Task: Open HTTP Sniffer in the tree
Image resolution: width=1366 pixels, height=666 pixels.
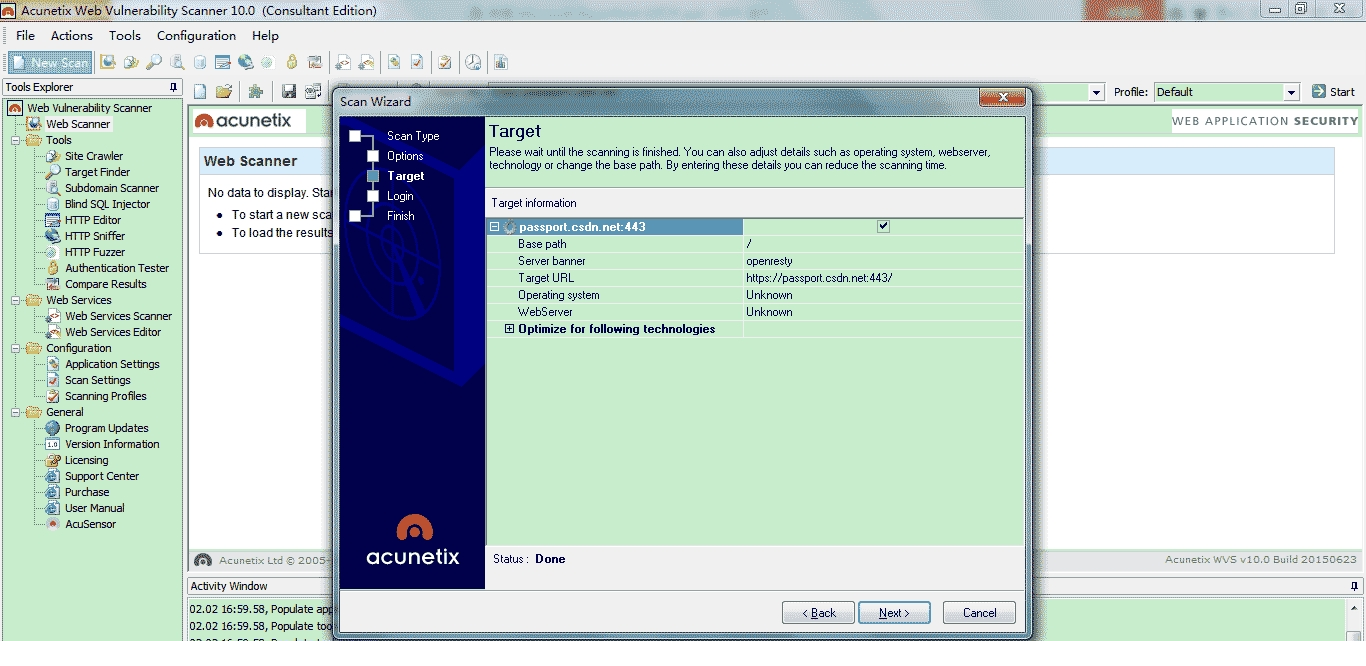Action: pos(95,236)
